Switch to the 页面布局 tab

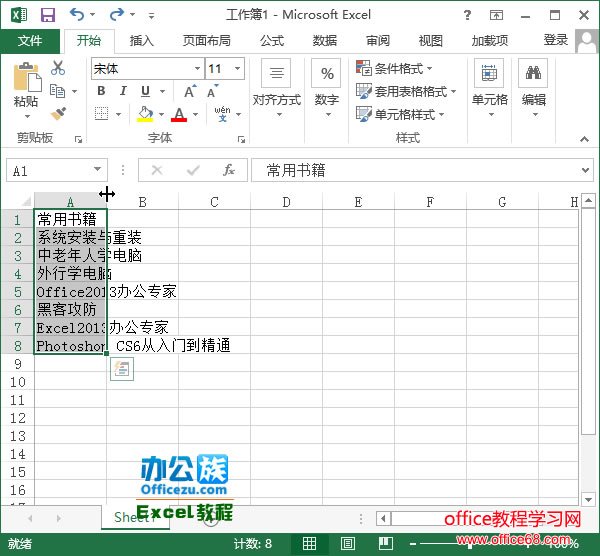207,41
